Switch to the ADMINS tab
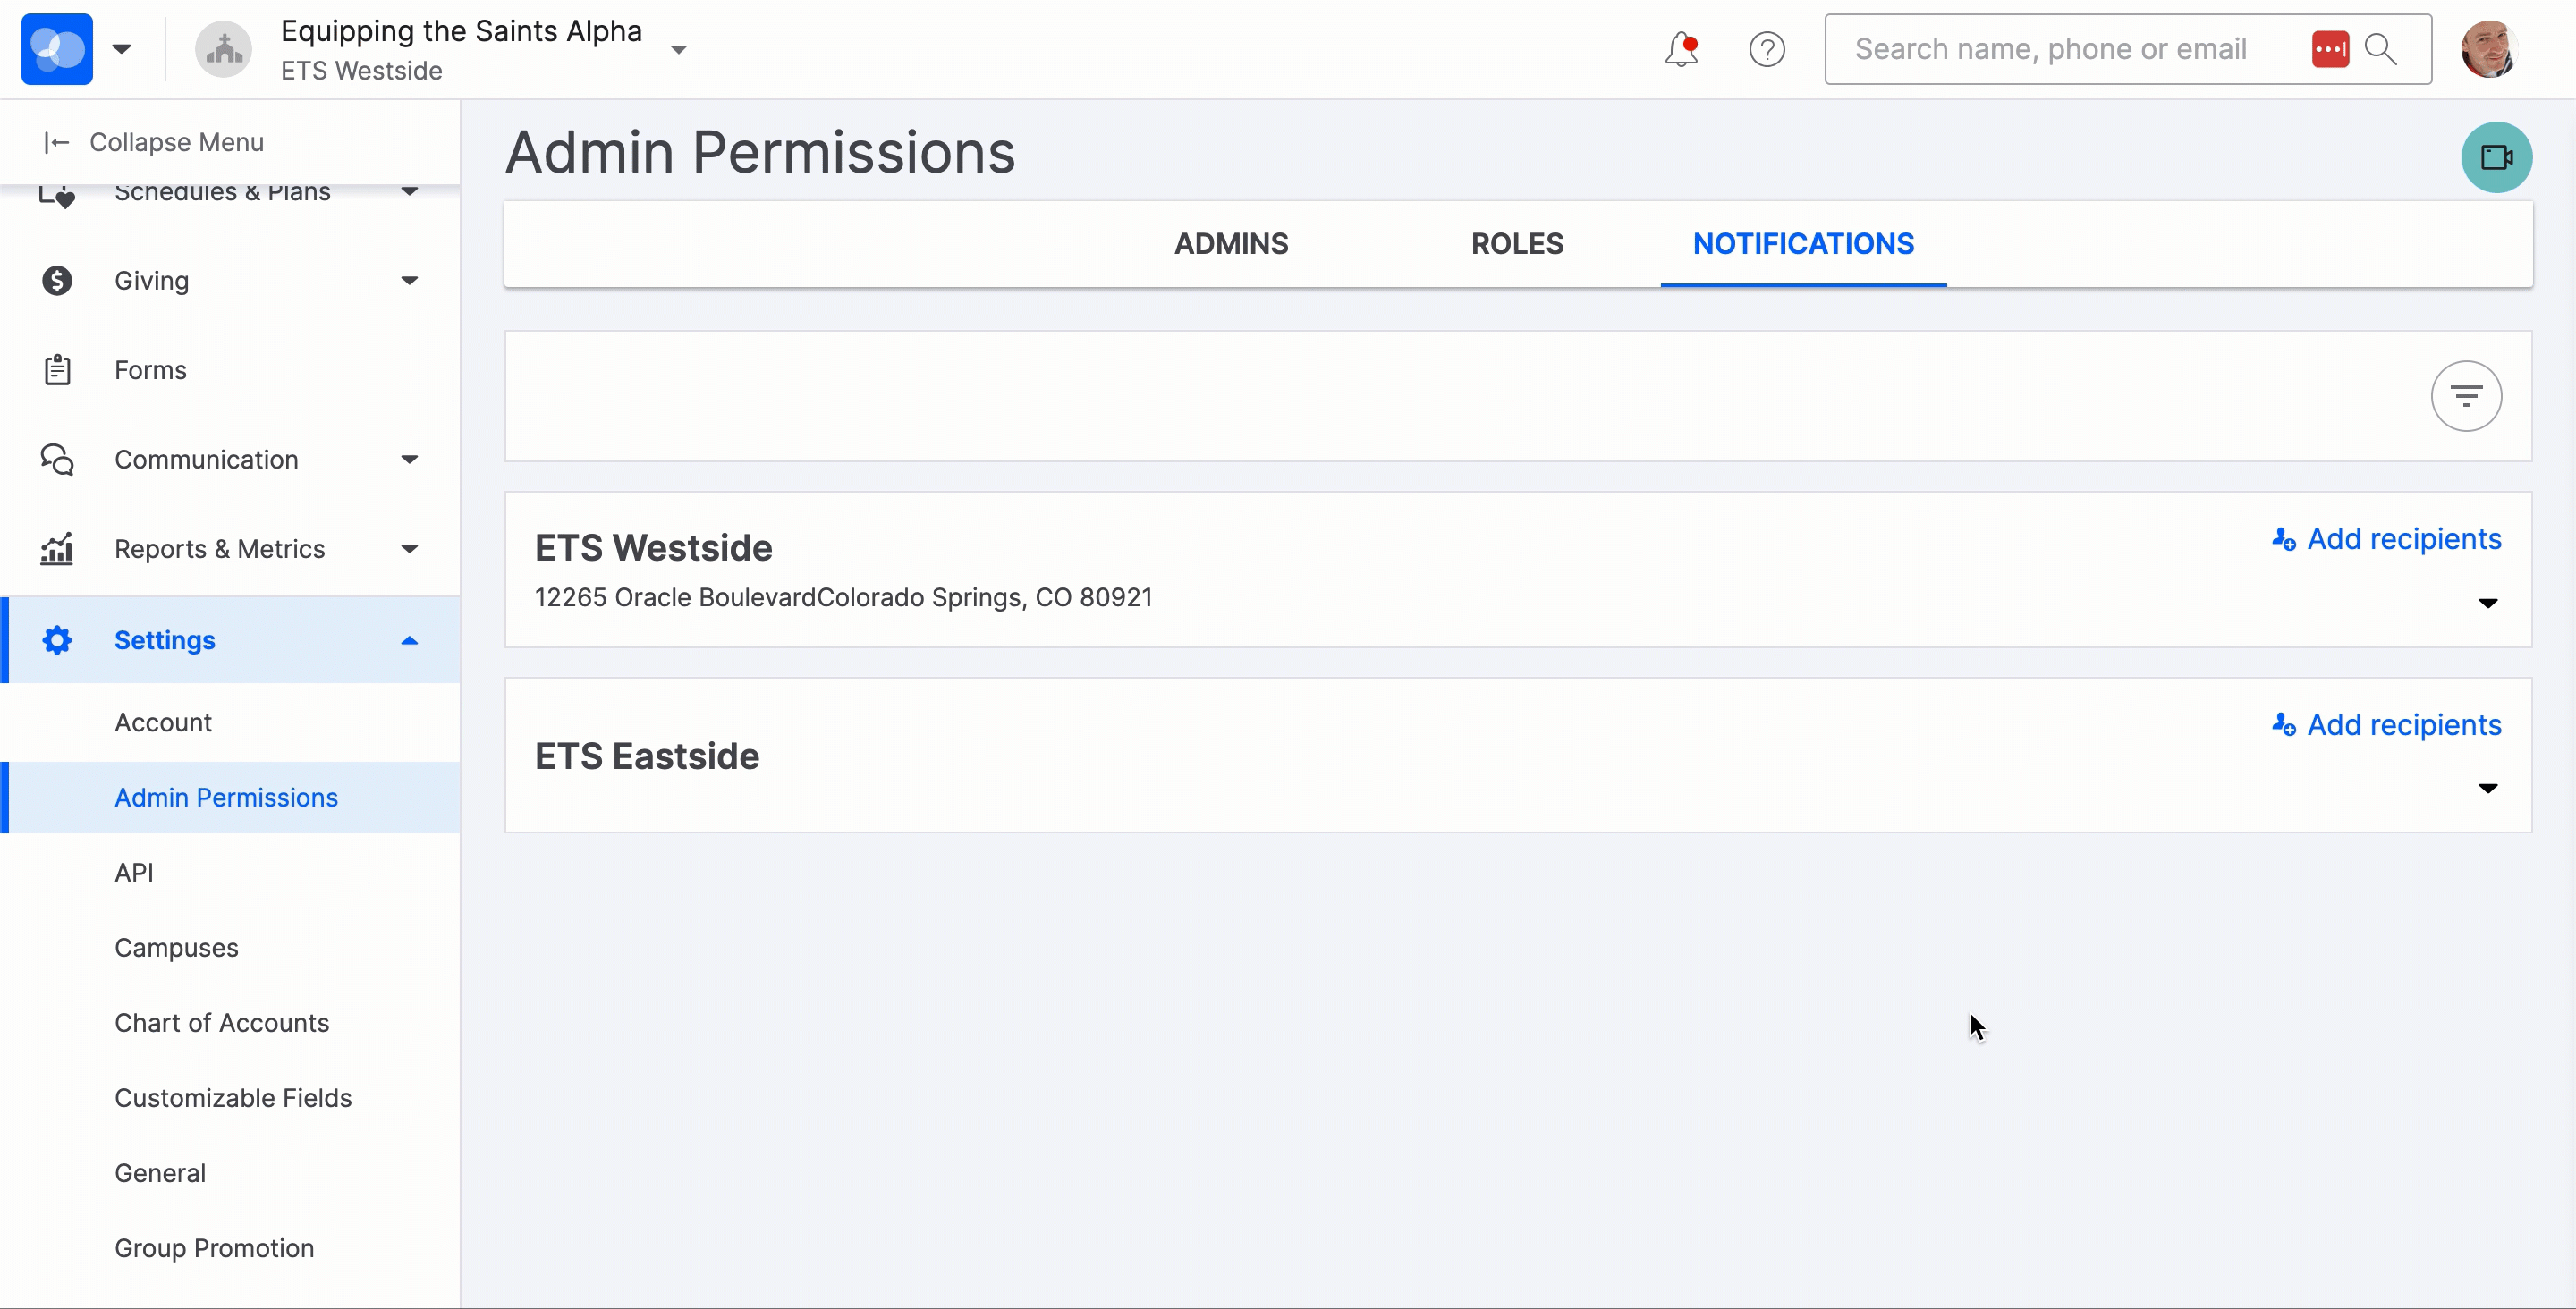2576x1309 pixels. tap(1231, 243)
